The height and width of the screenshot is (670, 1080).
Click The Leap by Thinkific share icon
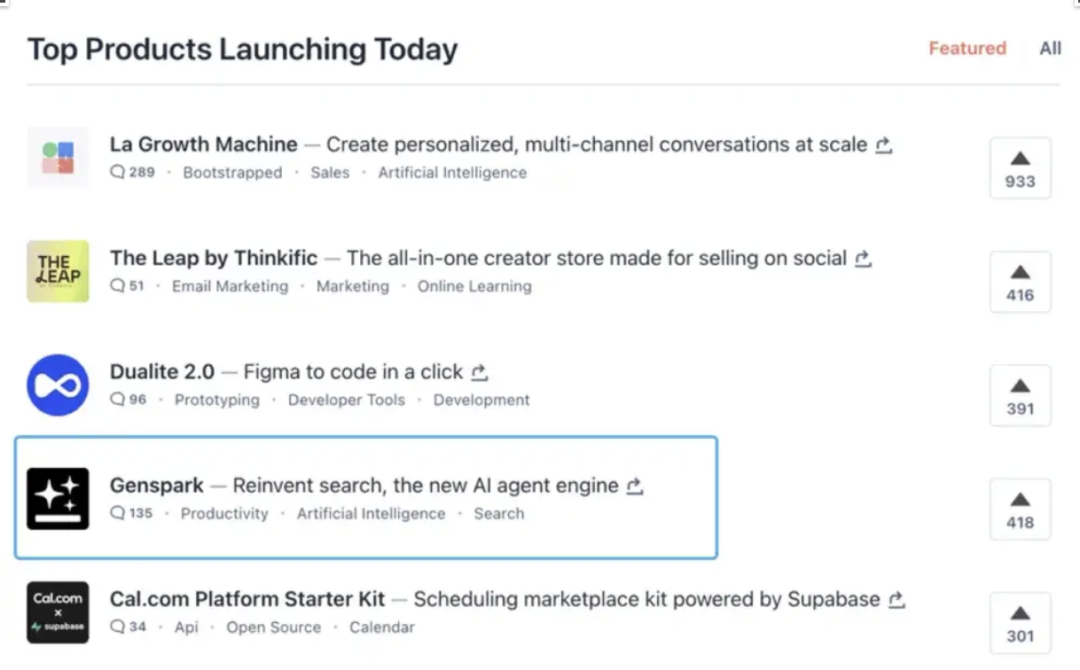pos(863,258)
